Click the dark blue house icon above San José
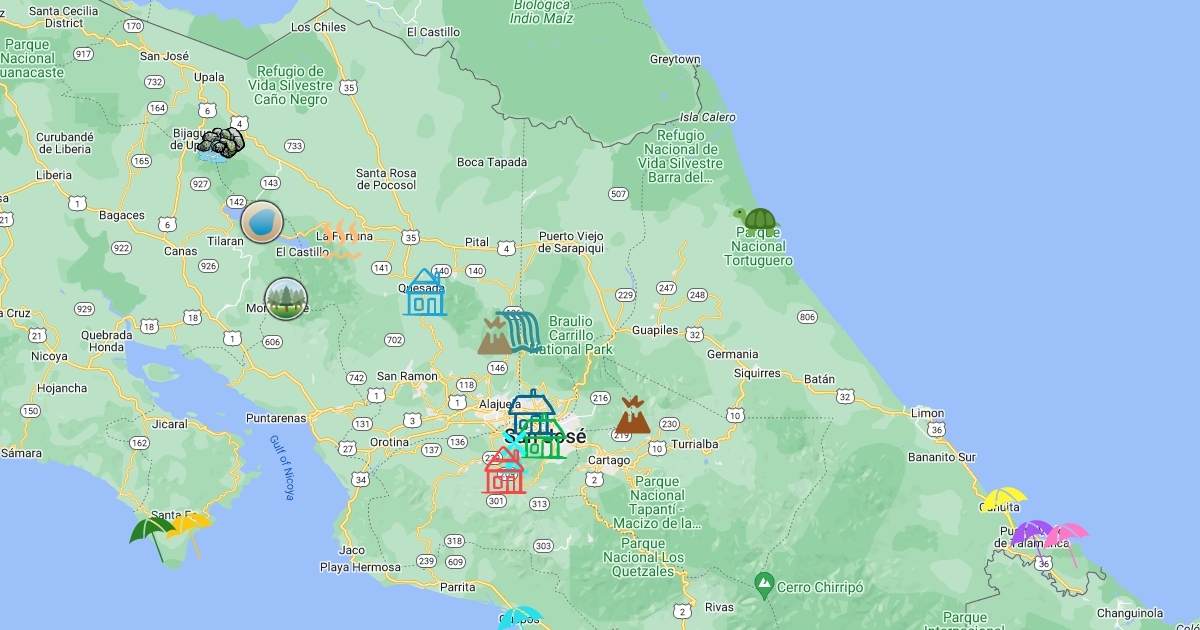1200x630 pixels. coord(532,406)
